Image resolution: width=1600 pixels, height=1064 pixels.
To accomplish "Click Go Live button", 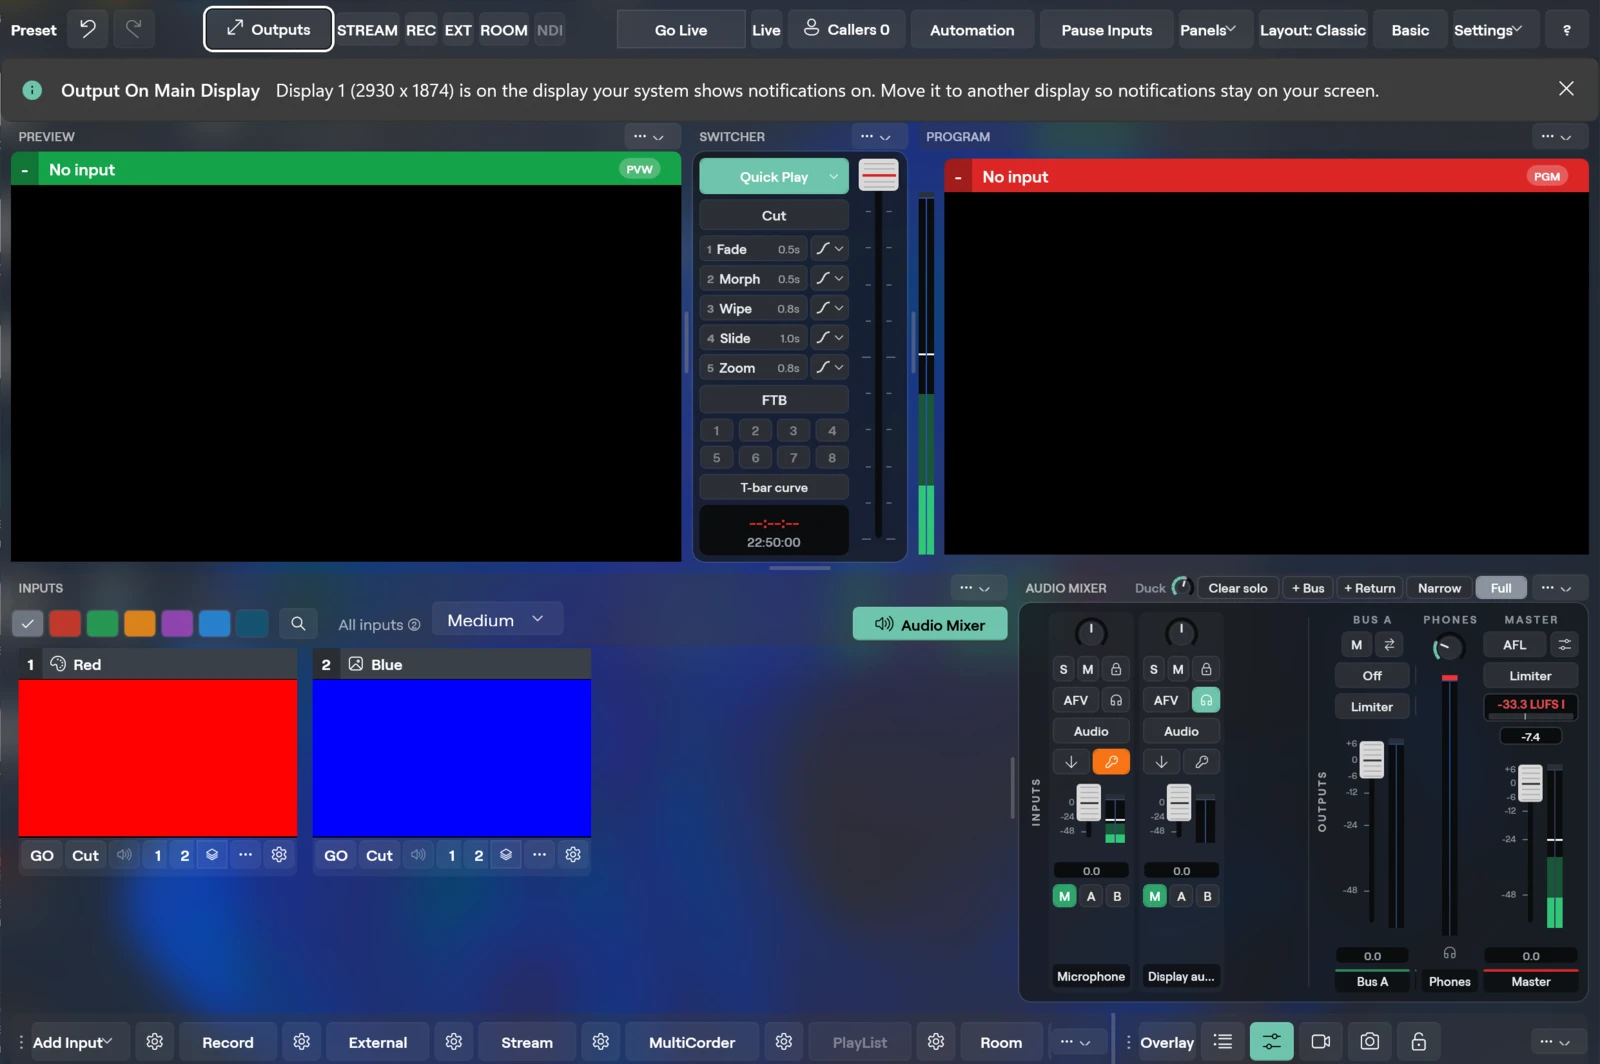I will 681,30.
